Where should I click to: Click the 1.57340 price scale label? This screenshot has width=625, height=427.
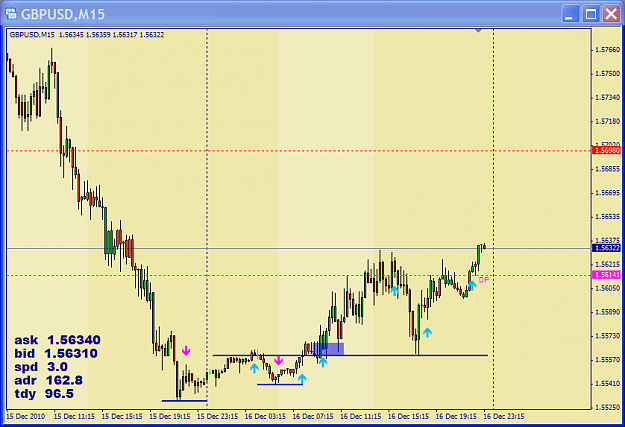(x=607, y=97)
